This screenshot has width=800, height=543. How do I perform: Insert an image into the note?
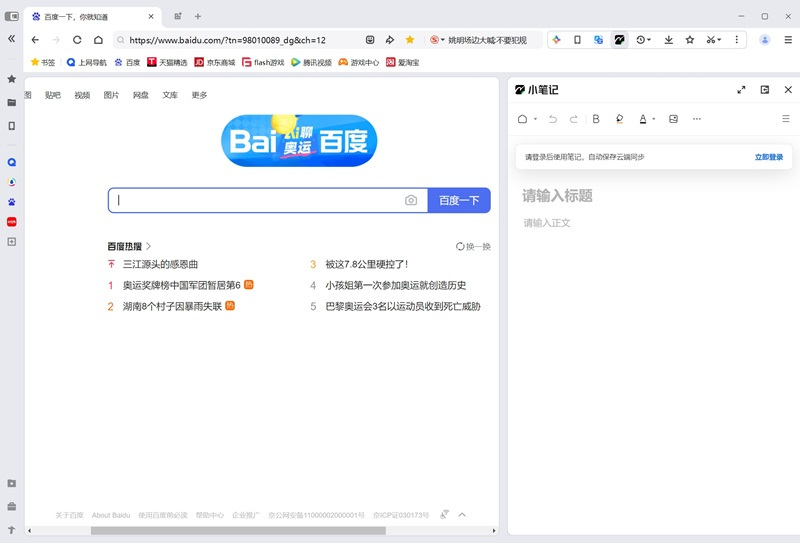673,119
